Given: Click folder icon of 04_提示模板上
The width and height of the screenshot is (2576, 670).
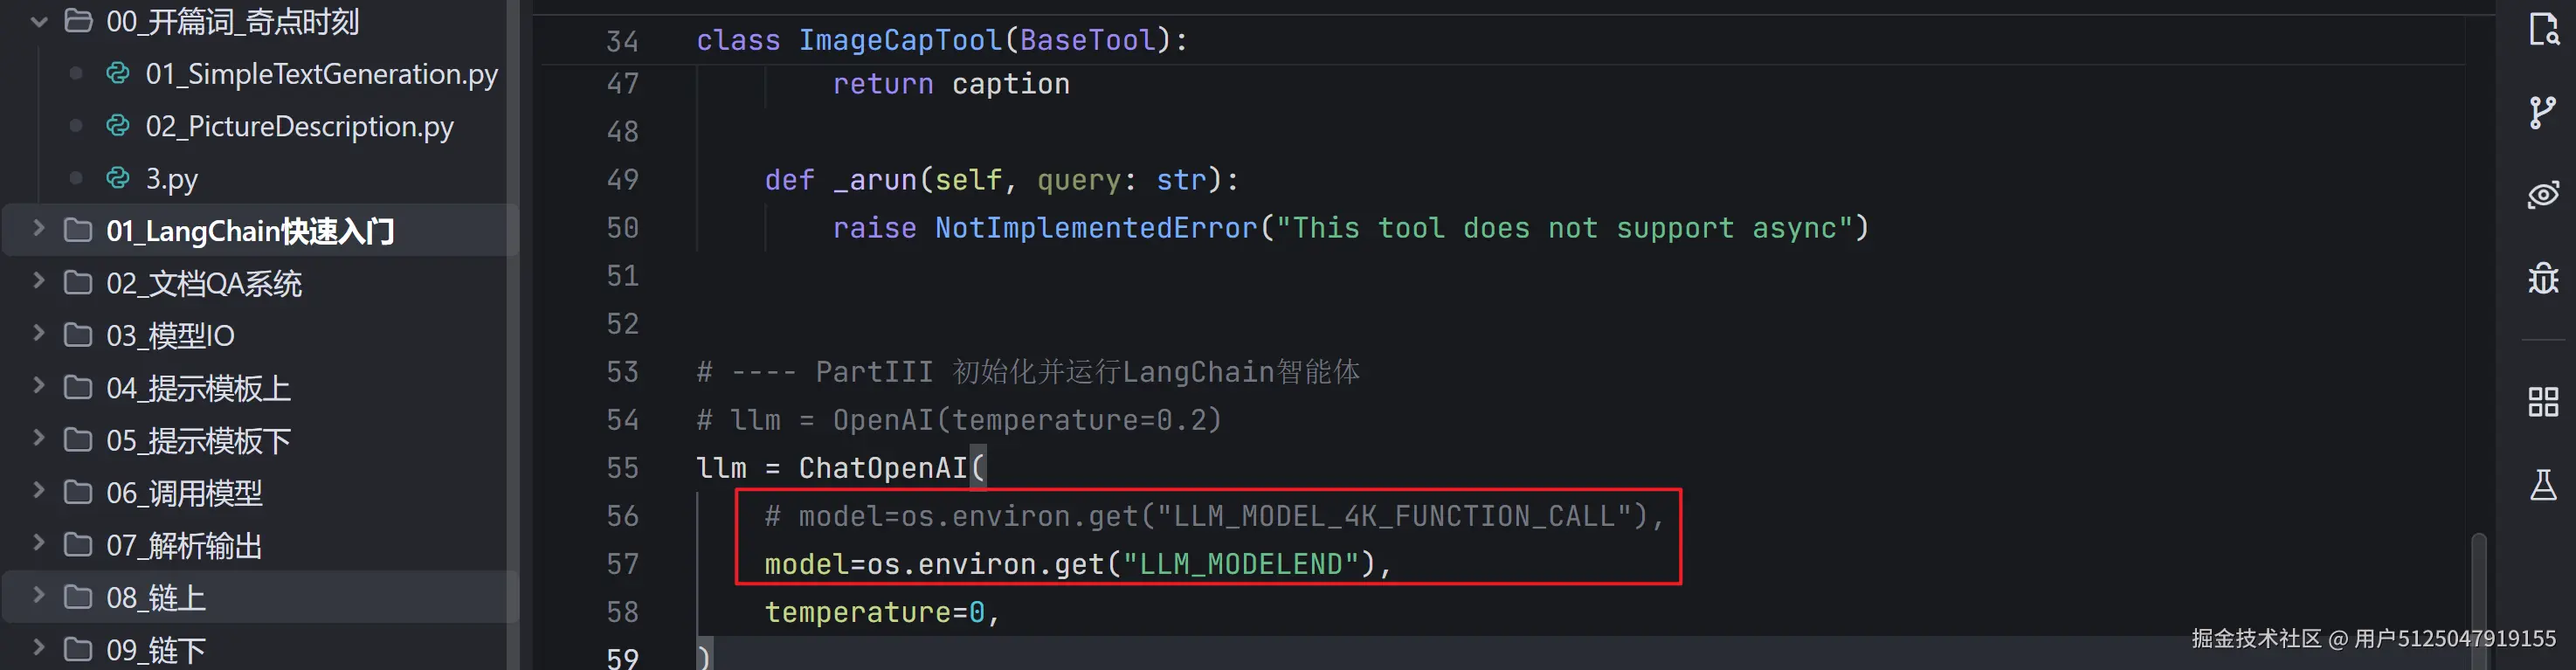Looking at the screenshot, I should coord(78,387).
